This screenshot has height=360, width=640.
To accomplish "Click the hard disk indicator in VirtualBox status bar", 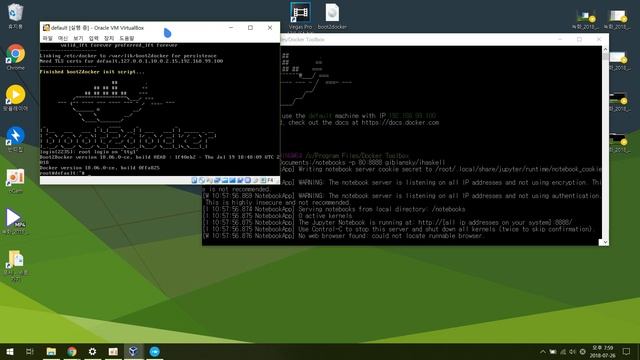I will click(194, 180).
